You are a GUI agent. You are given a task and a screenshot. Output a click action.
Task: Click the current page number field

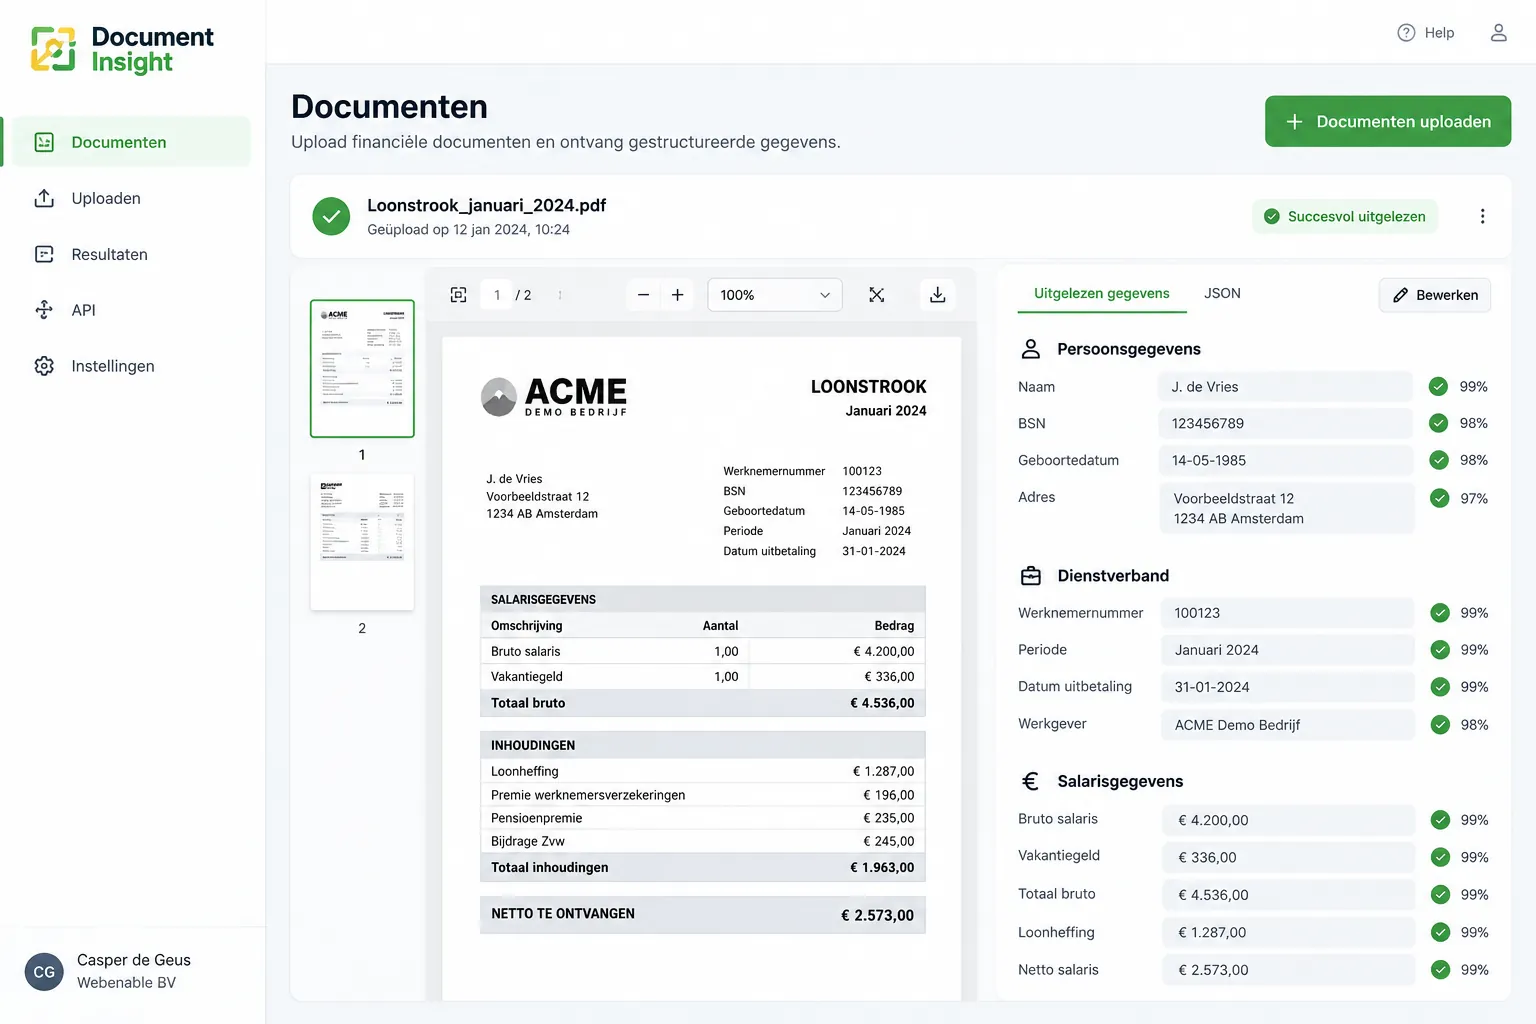(x=497, y=295)
